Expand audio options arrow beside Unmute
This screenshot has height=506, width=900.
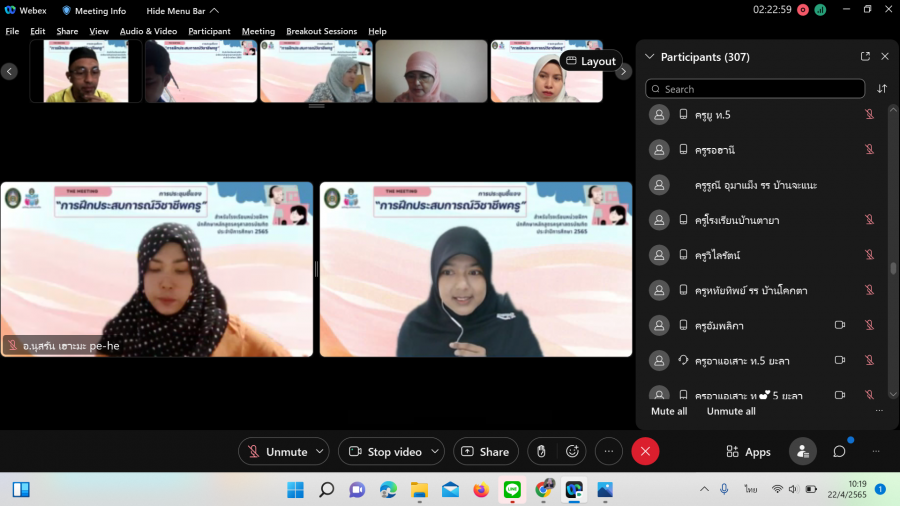click(x=319, y=452)
